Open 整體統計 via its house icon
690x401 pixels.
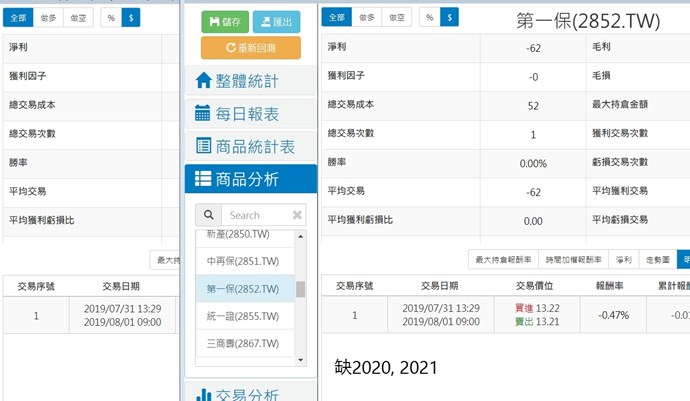point(204,81)
